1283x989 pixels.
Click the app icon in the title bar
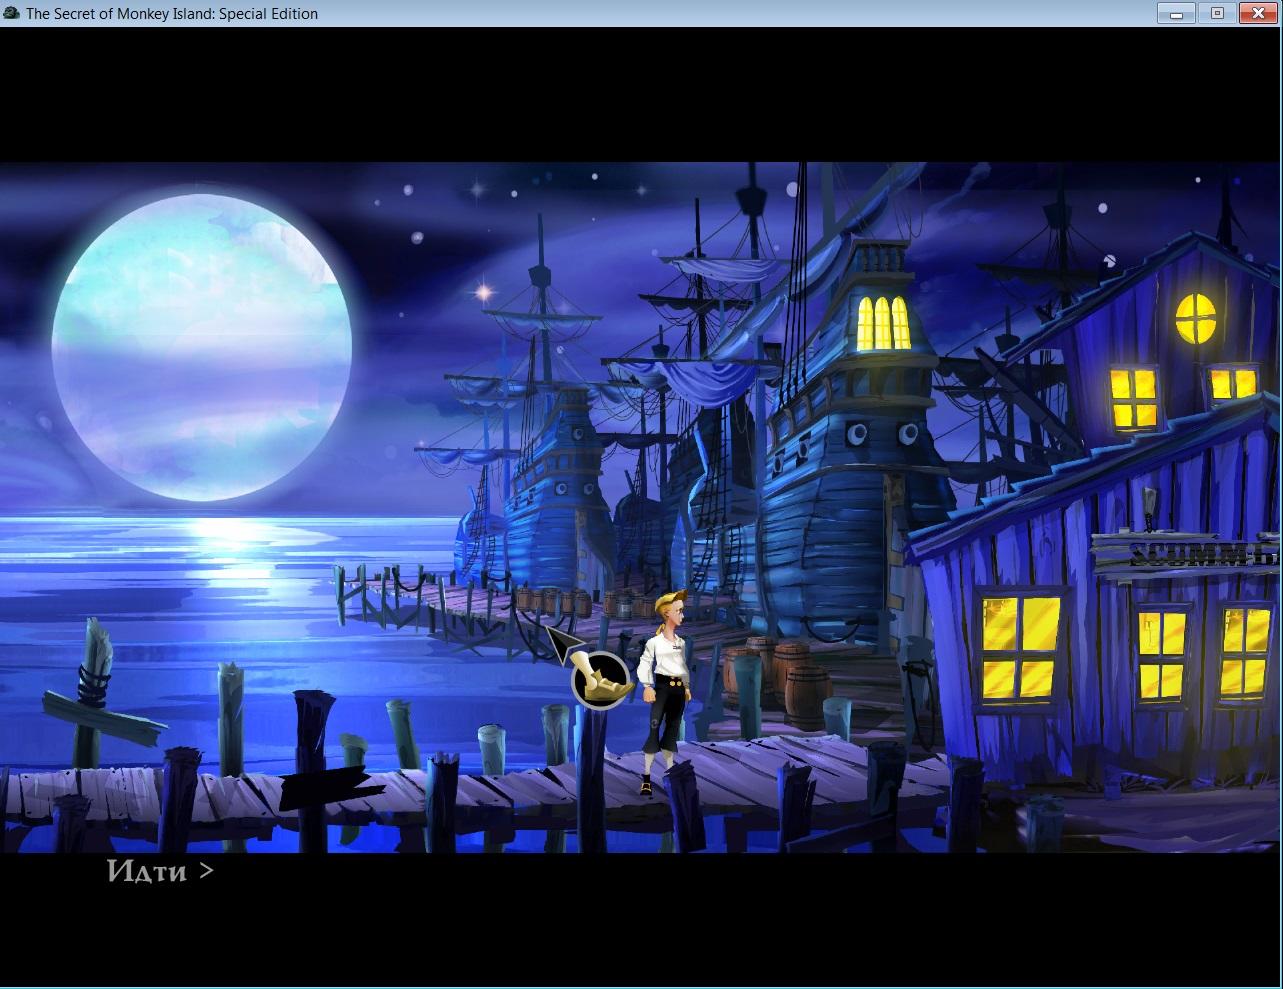(x=10, y=13)
